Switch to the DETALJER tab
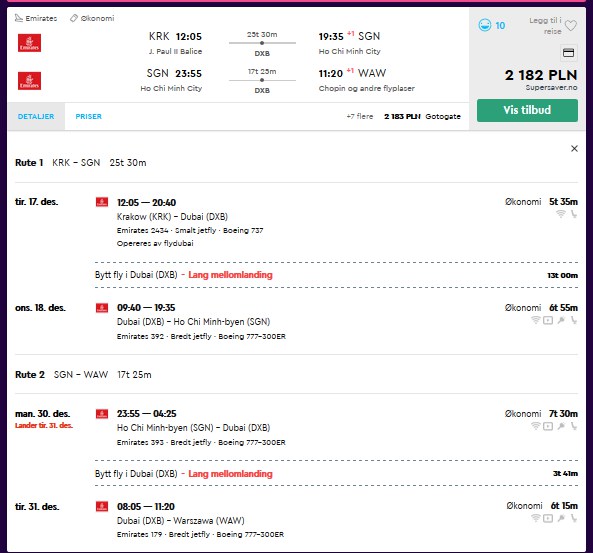 [x=36, y=117]
